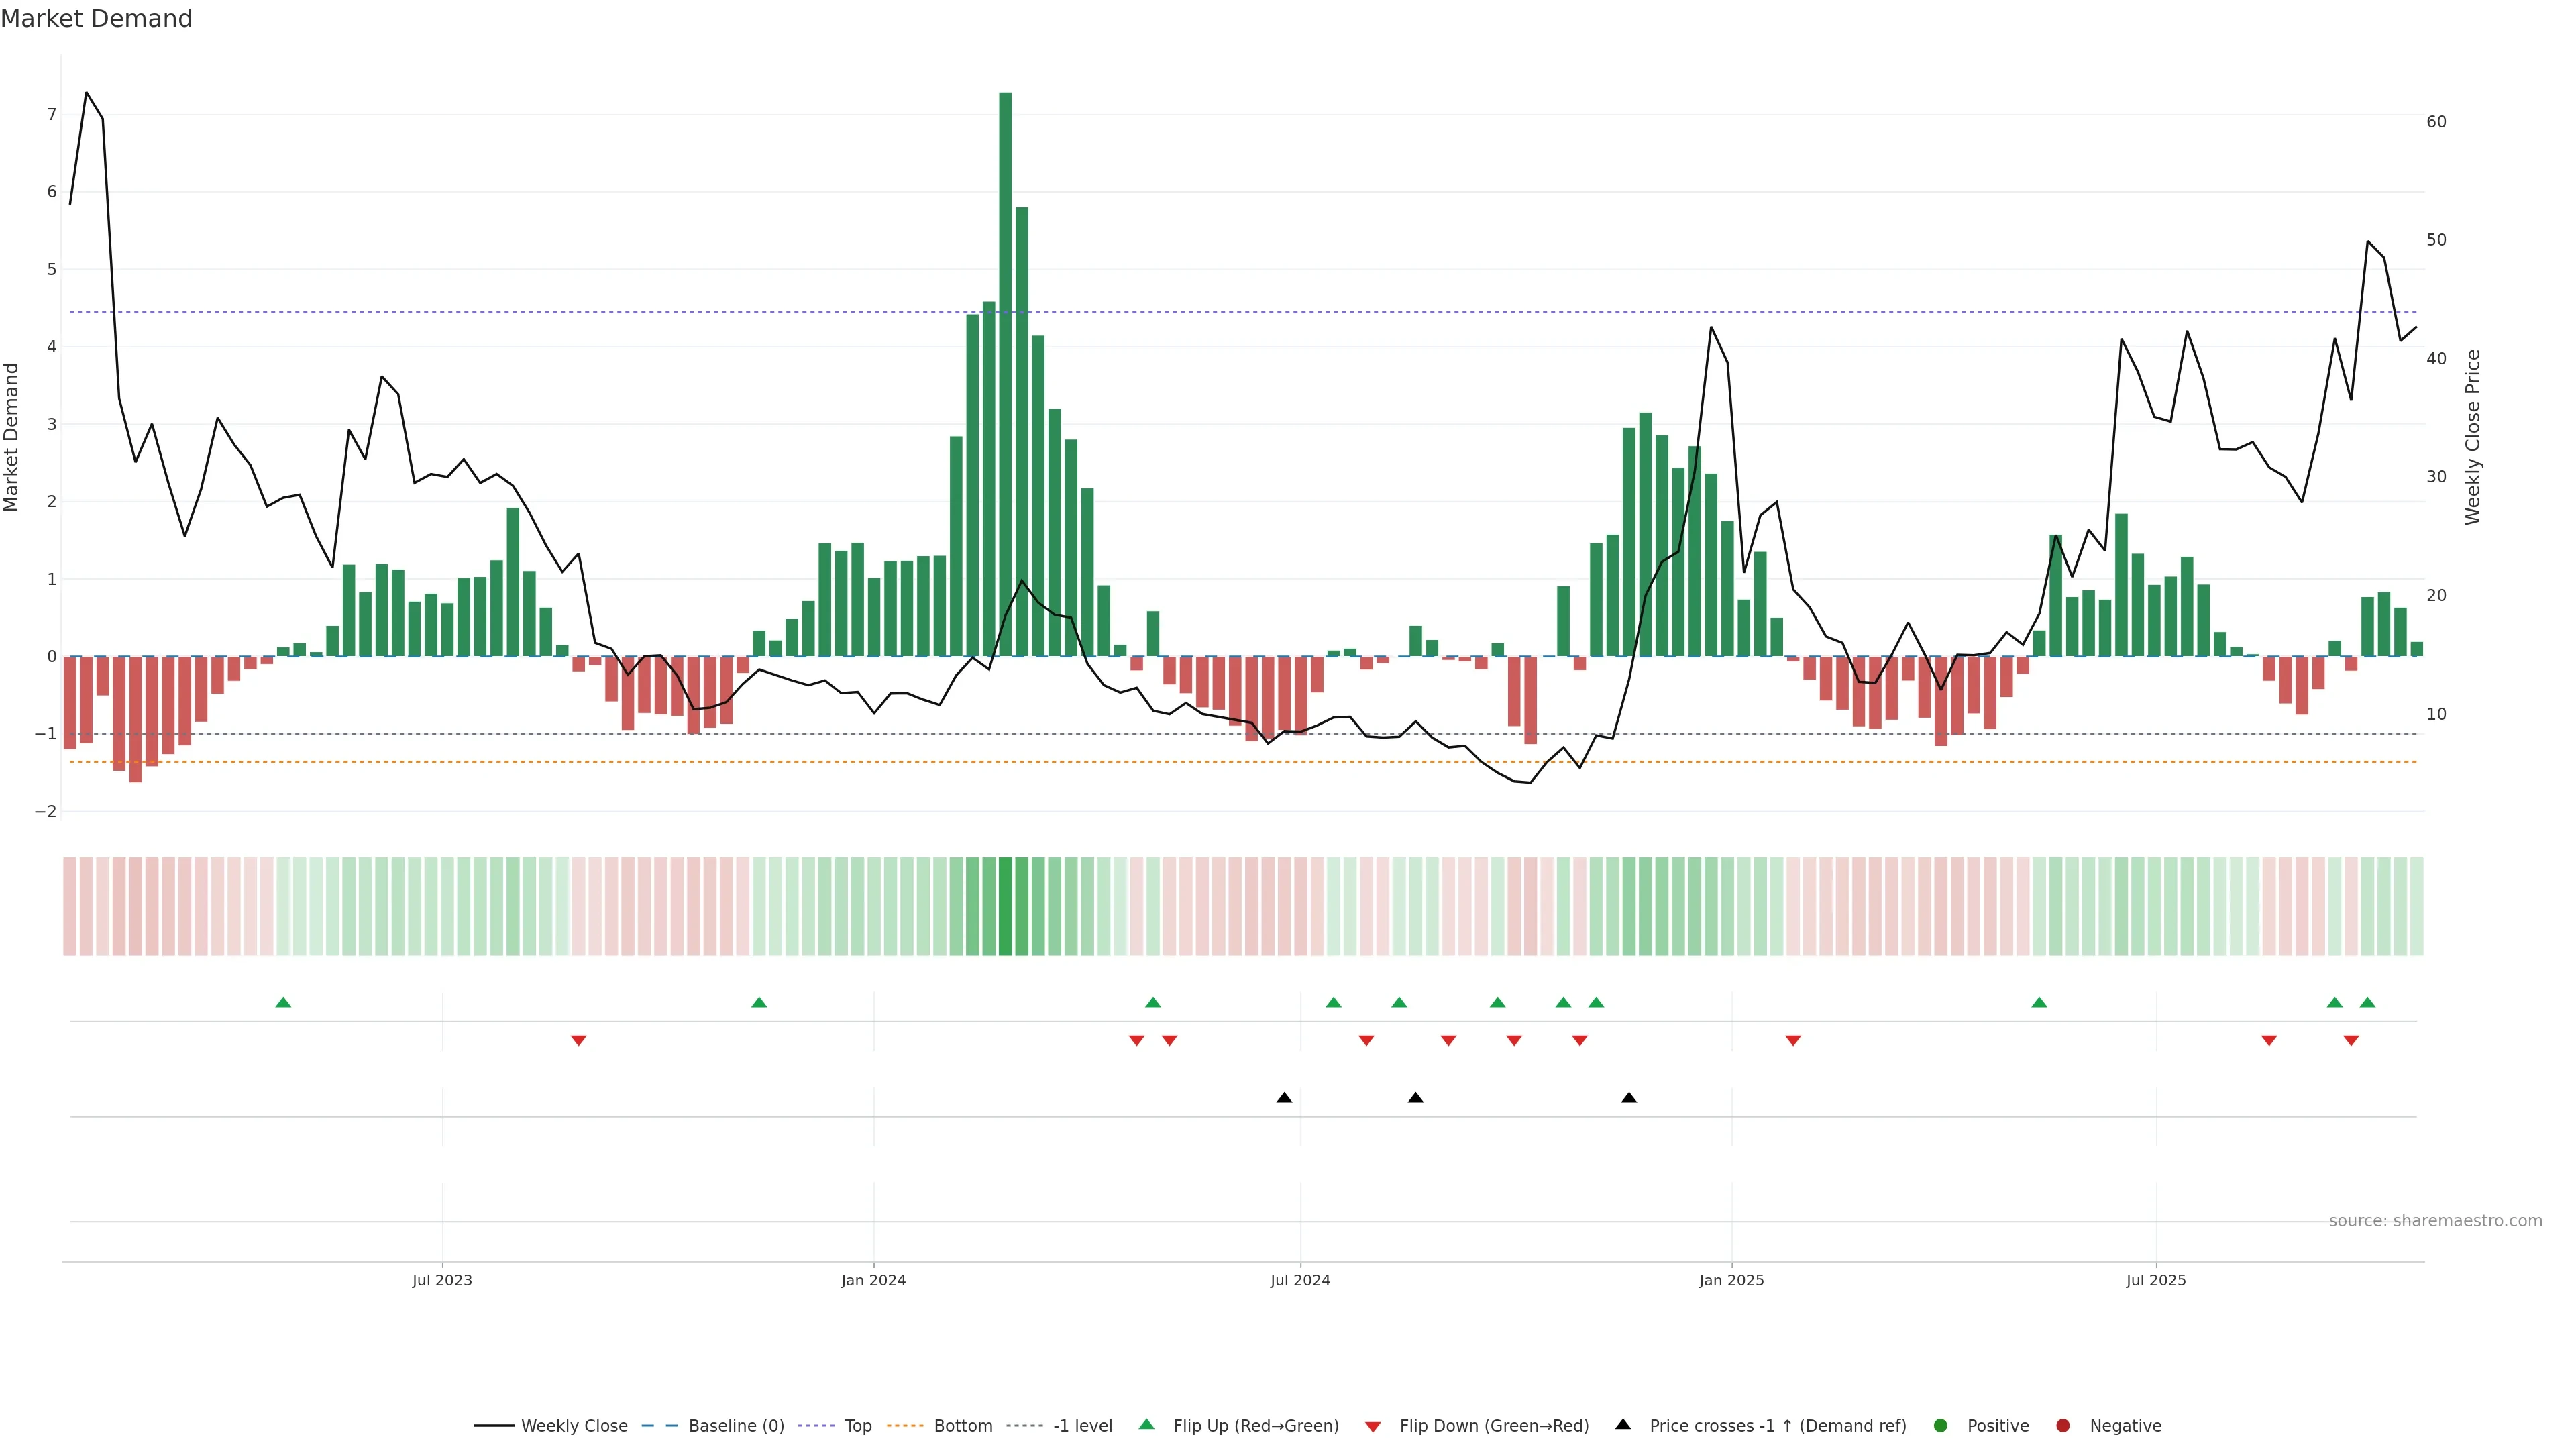Click the red Flip Down legend triangle
2576x1449 pixels.
[1373, 1427]
